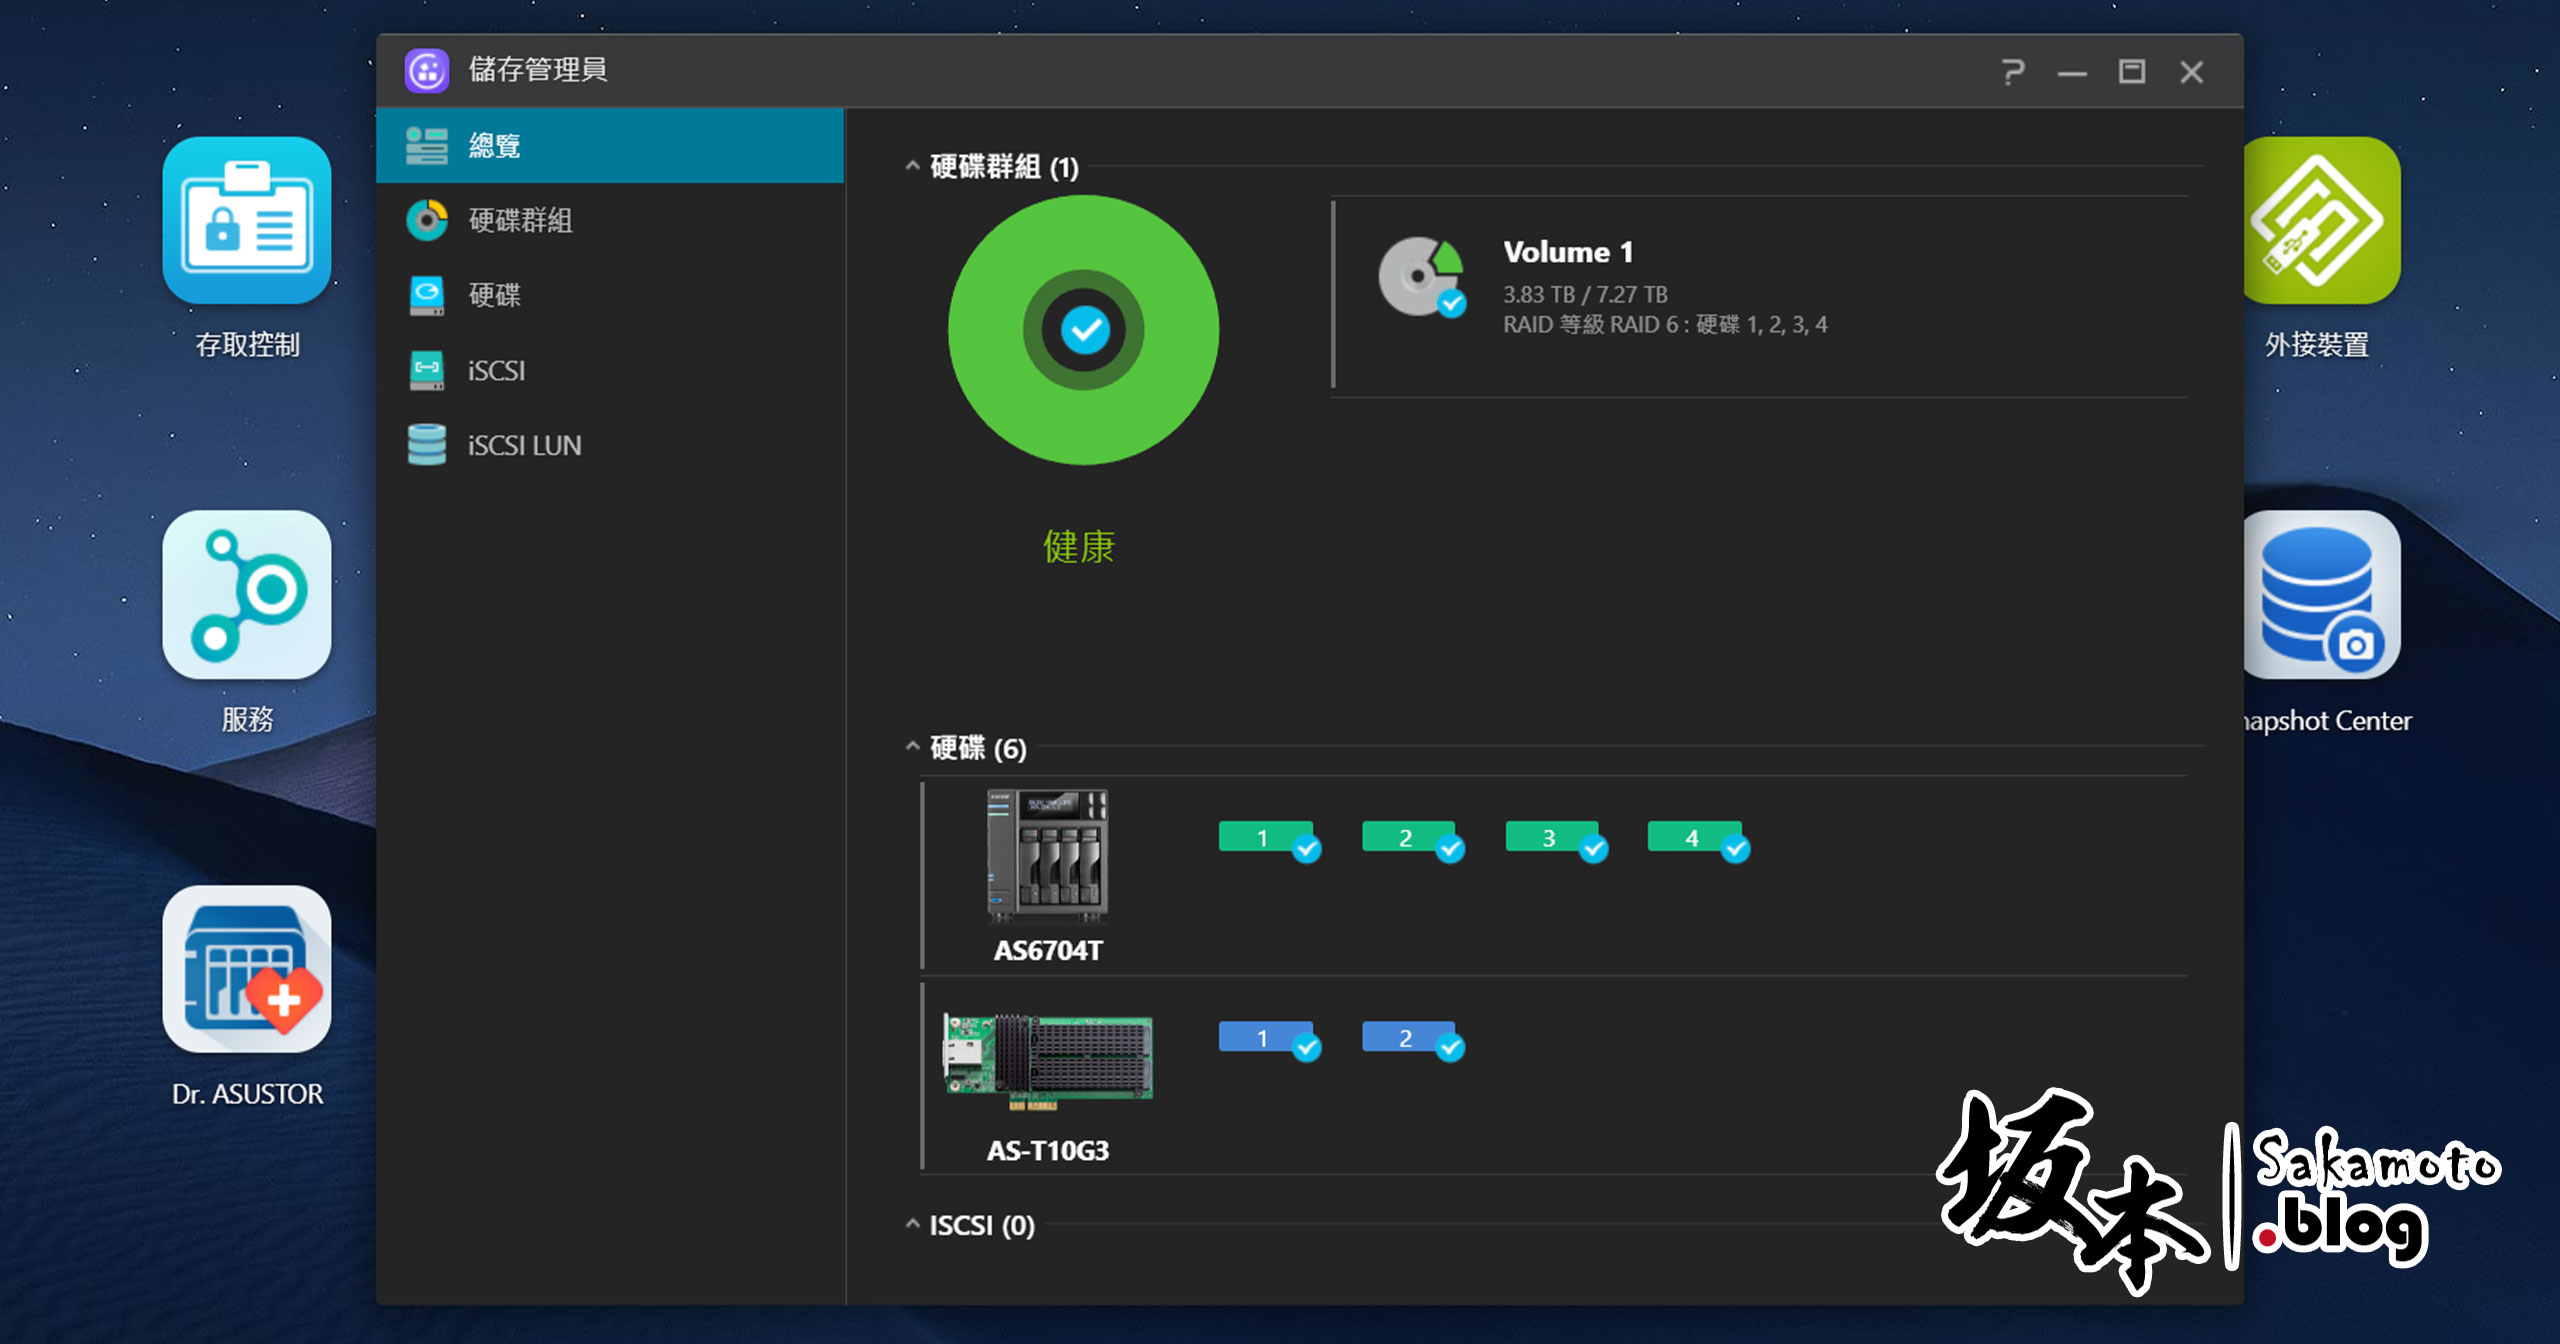This screenshot has height=1344, width=2560.
Task: Open Snapshot Center desktop icon
Action: [x=2318, y=595]
